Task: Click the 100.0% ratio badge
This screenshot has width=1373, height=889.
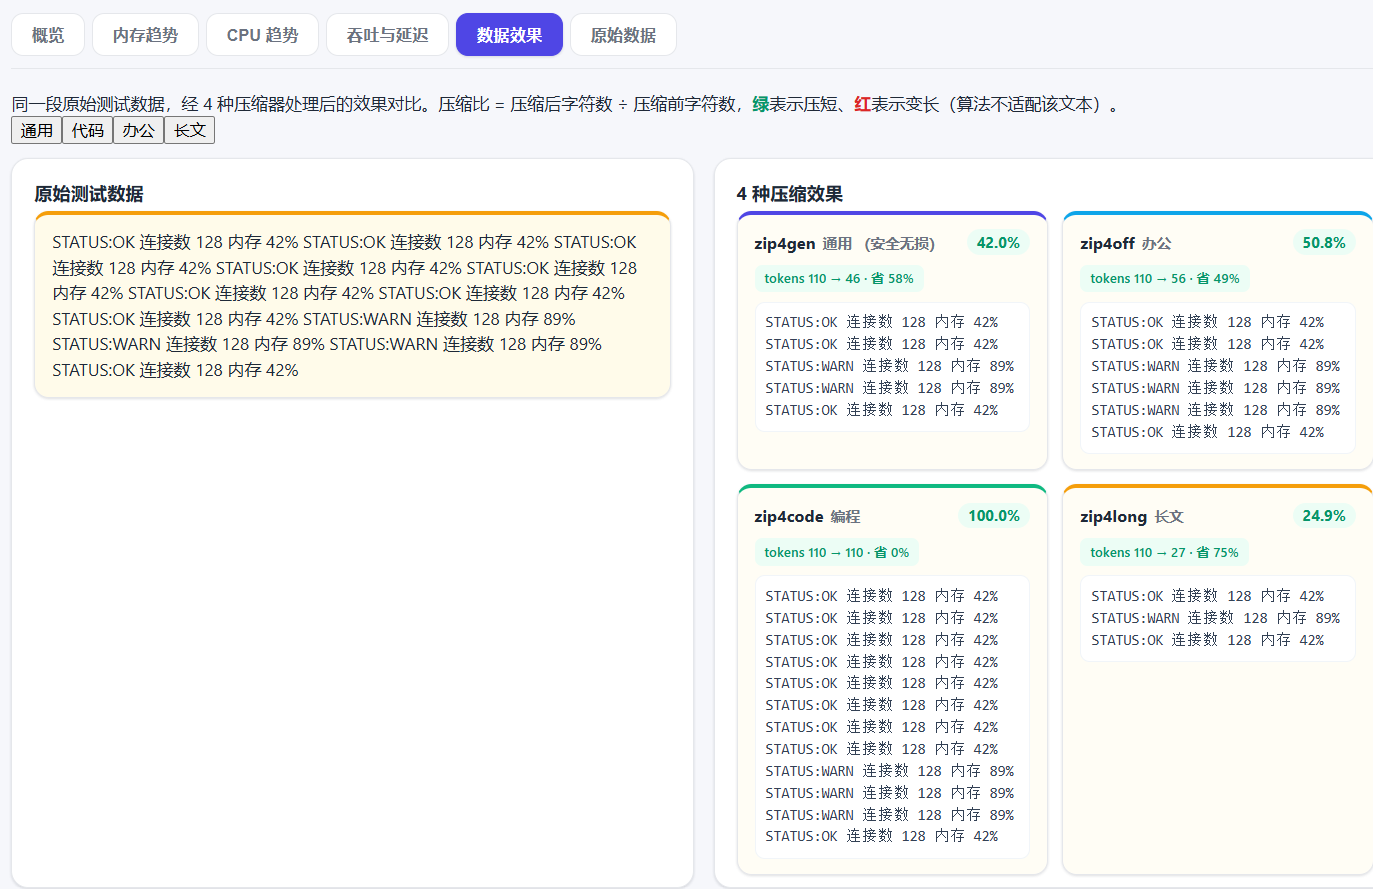Action: pos(994,516)
